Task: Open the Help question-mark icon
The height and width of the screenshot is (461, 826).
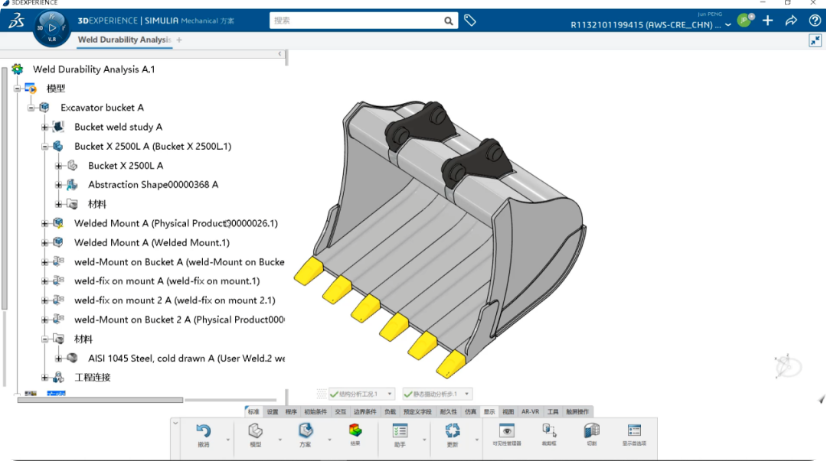Action: pos(814,21)
